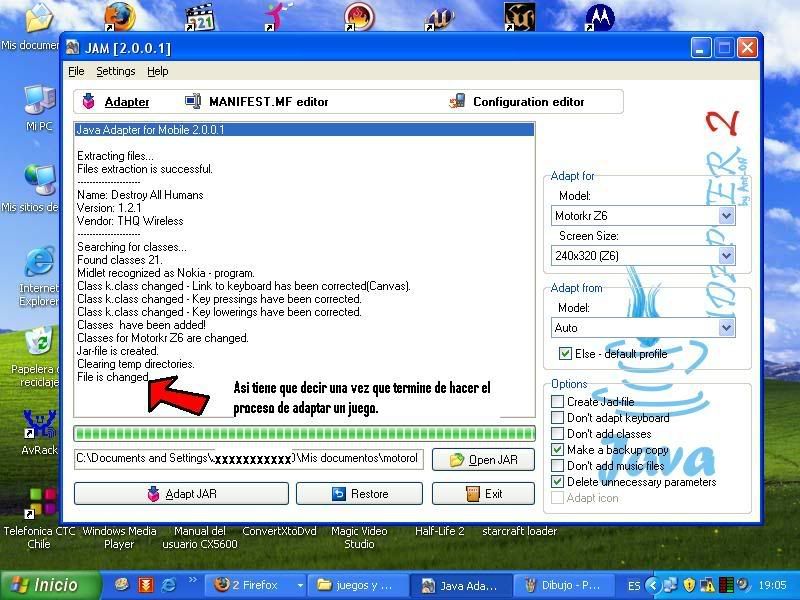Click the MANIFEST.MF editor monitor icon

(x=193, y=101)
